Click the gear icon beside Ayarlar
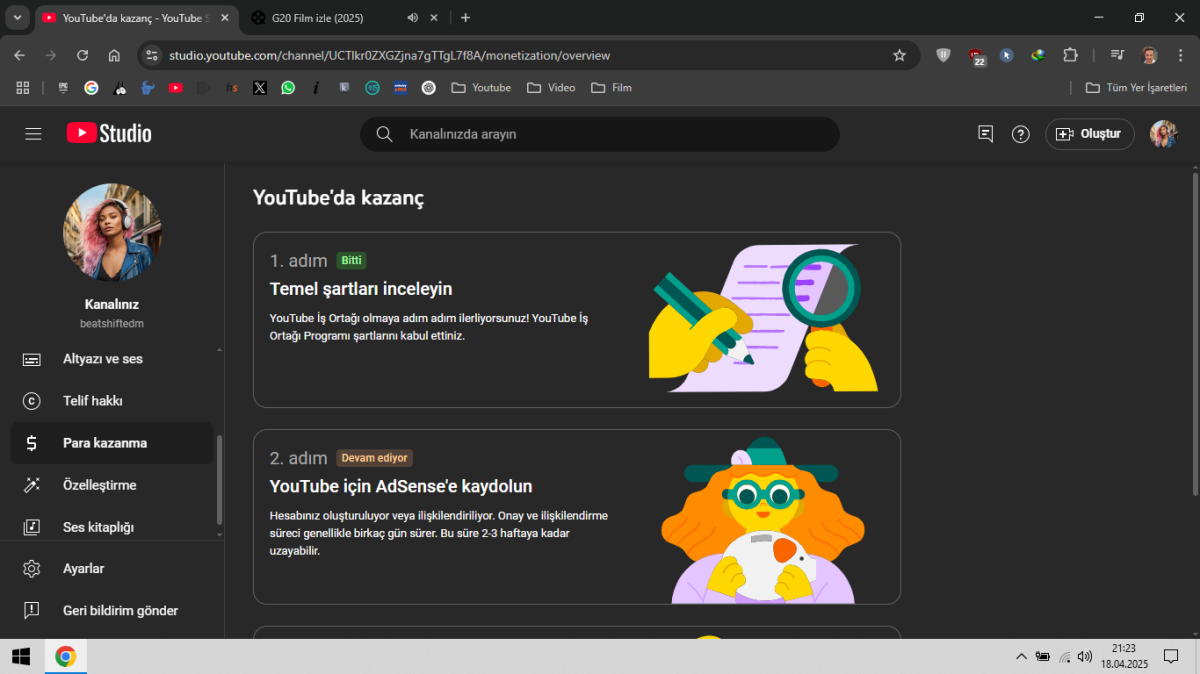This screenshot has height=674, width=1200. pos(32,569)
